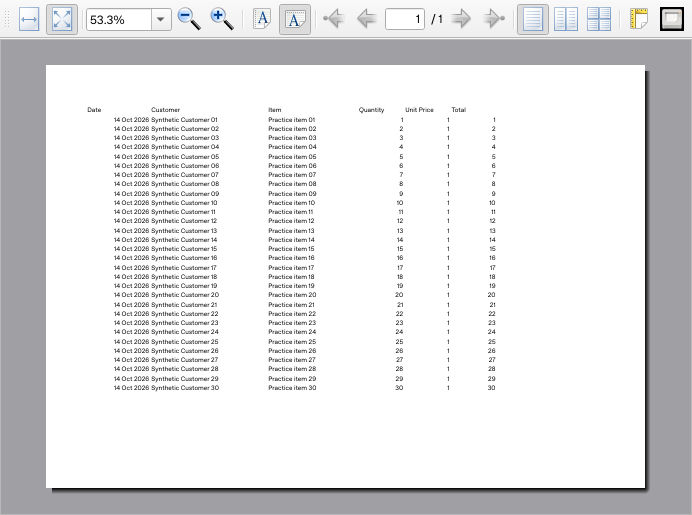Toggle the highlighted A page margins icon

click(295, 19)
